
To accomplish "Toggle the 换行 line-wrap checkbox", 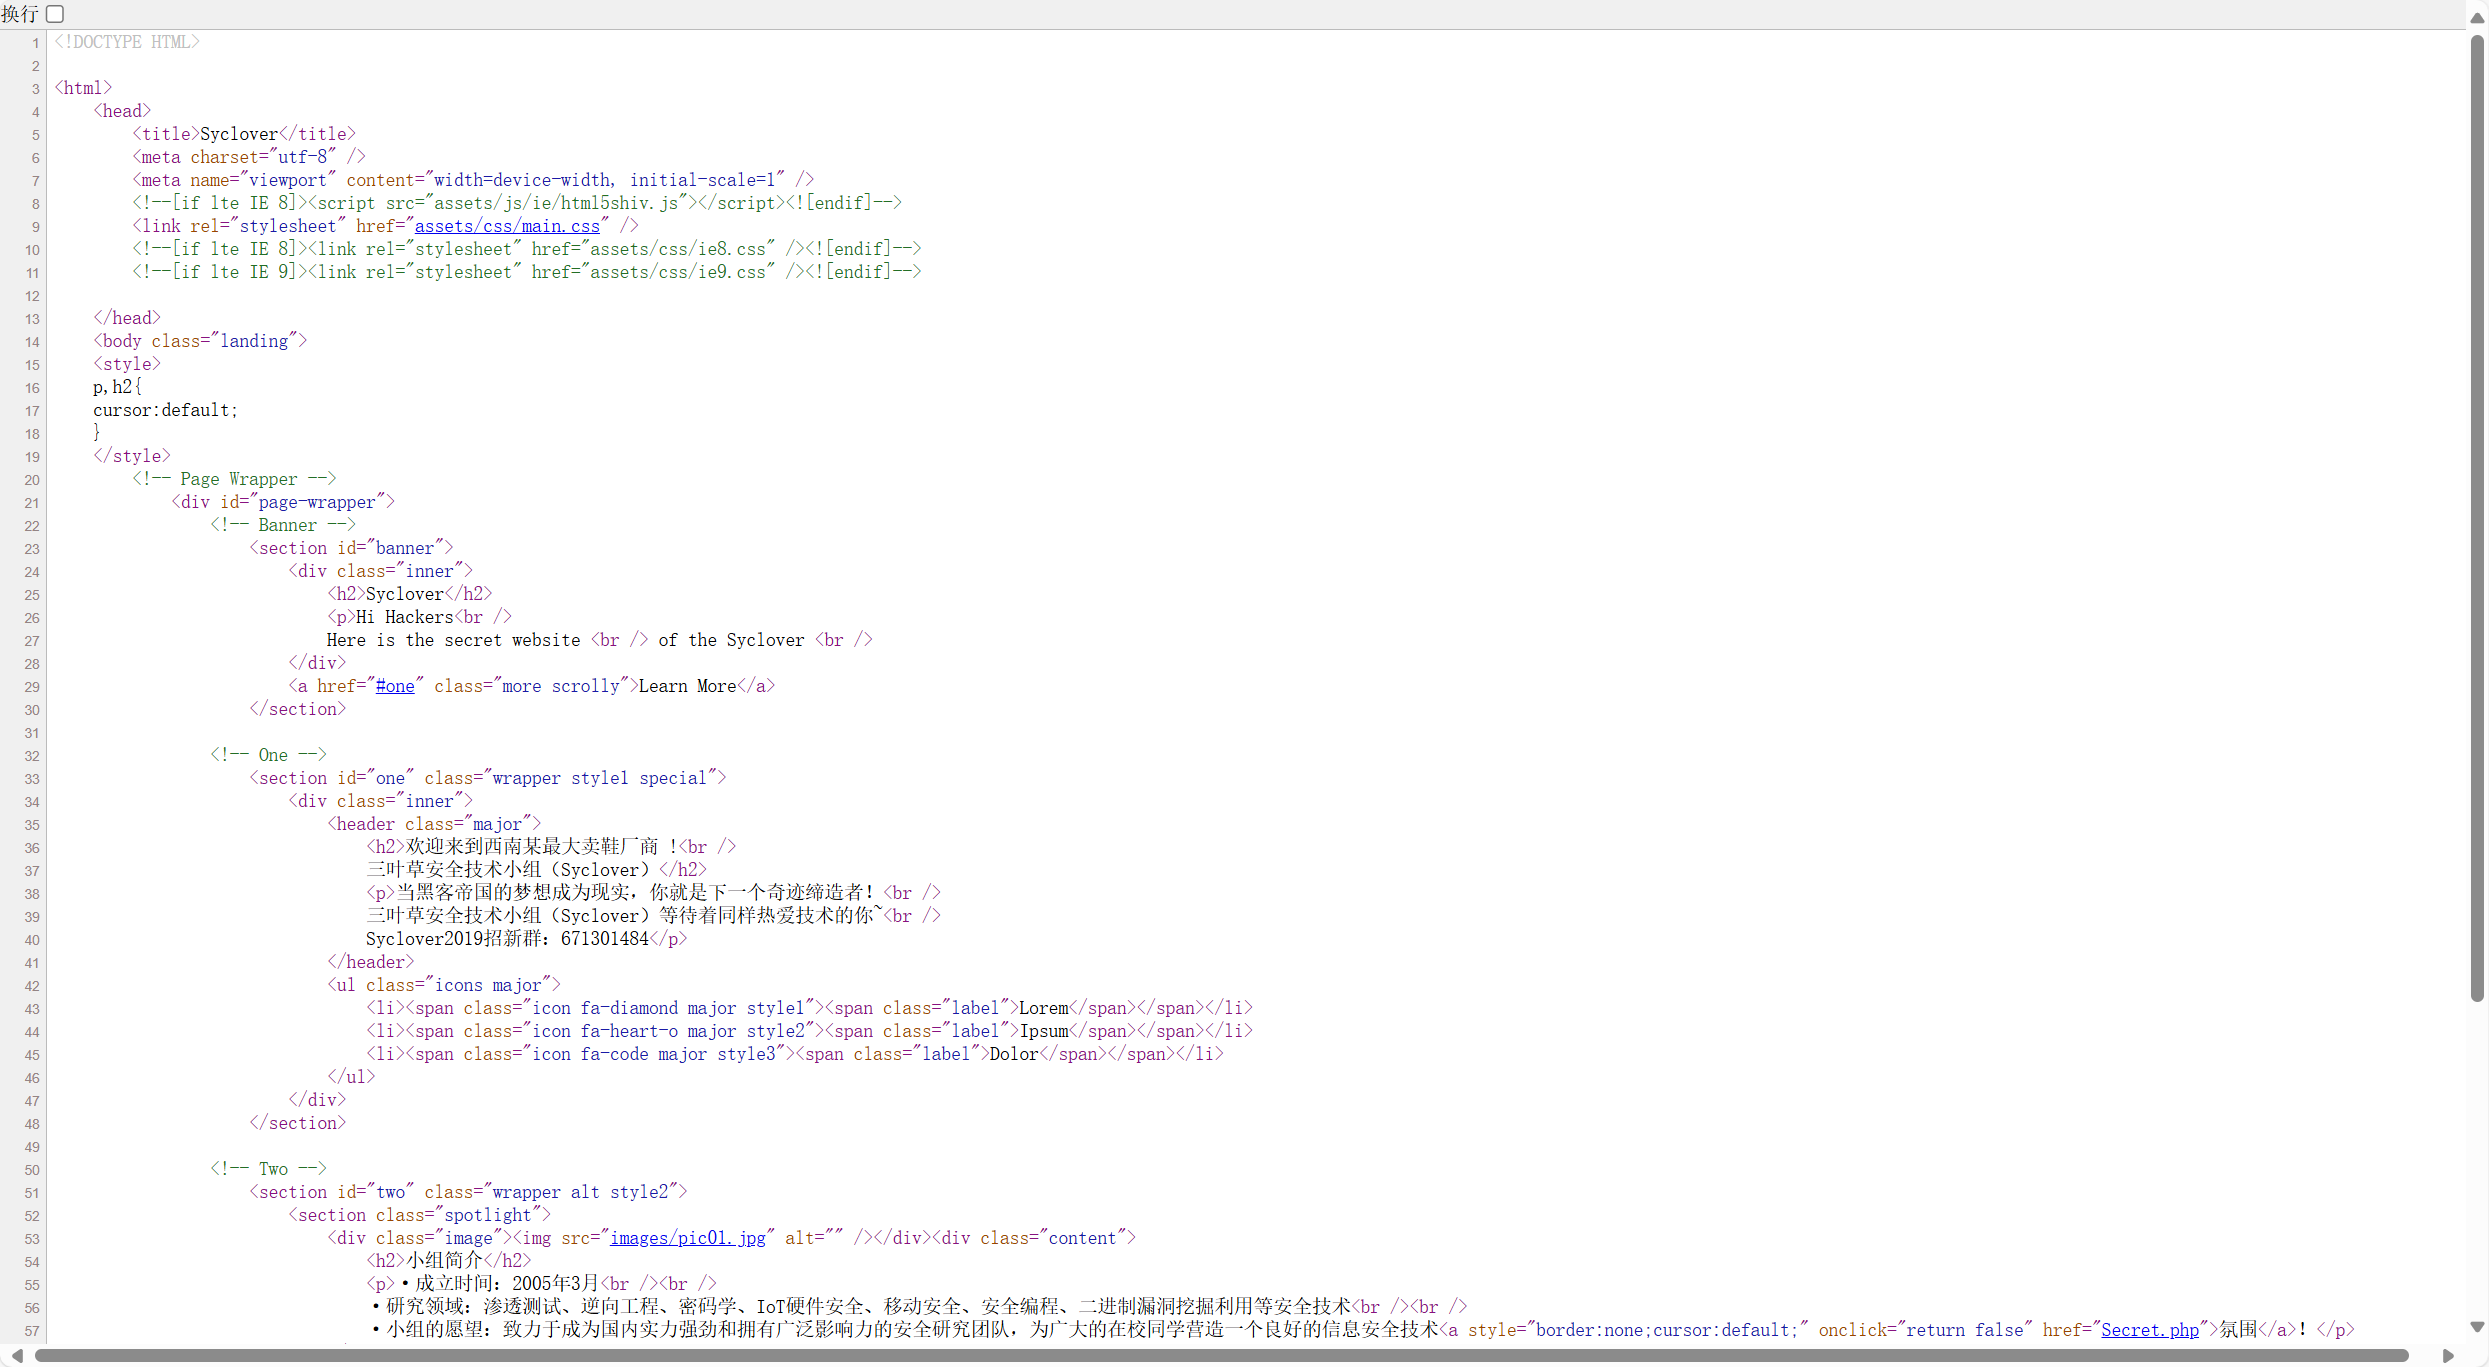I will pos(55,14).
